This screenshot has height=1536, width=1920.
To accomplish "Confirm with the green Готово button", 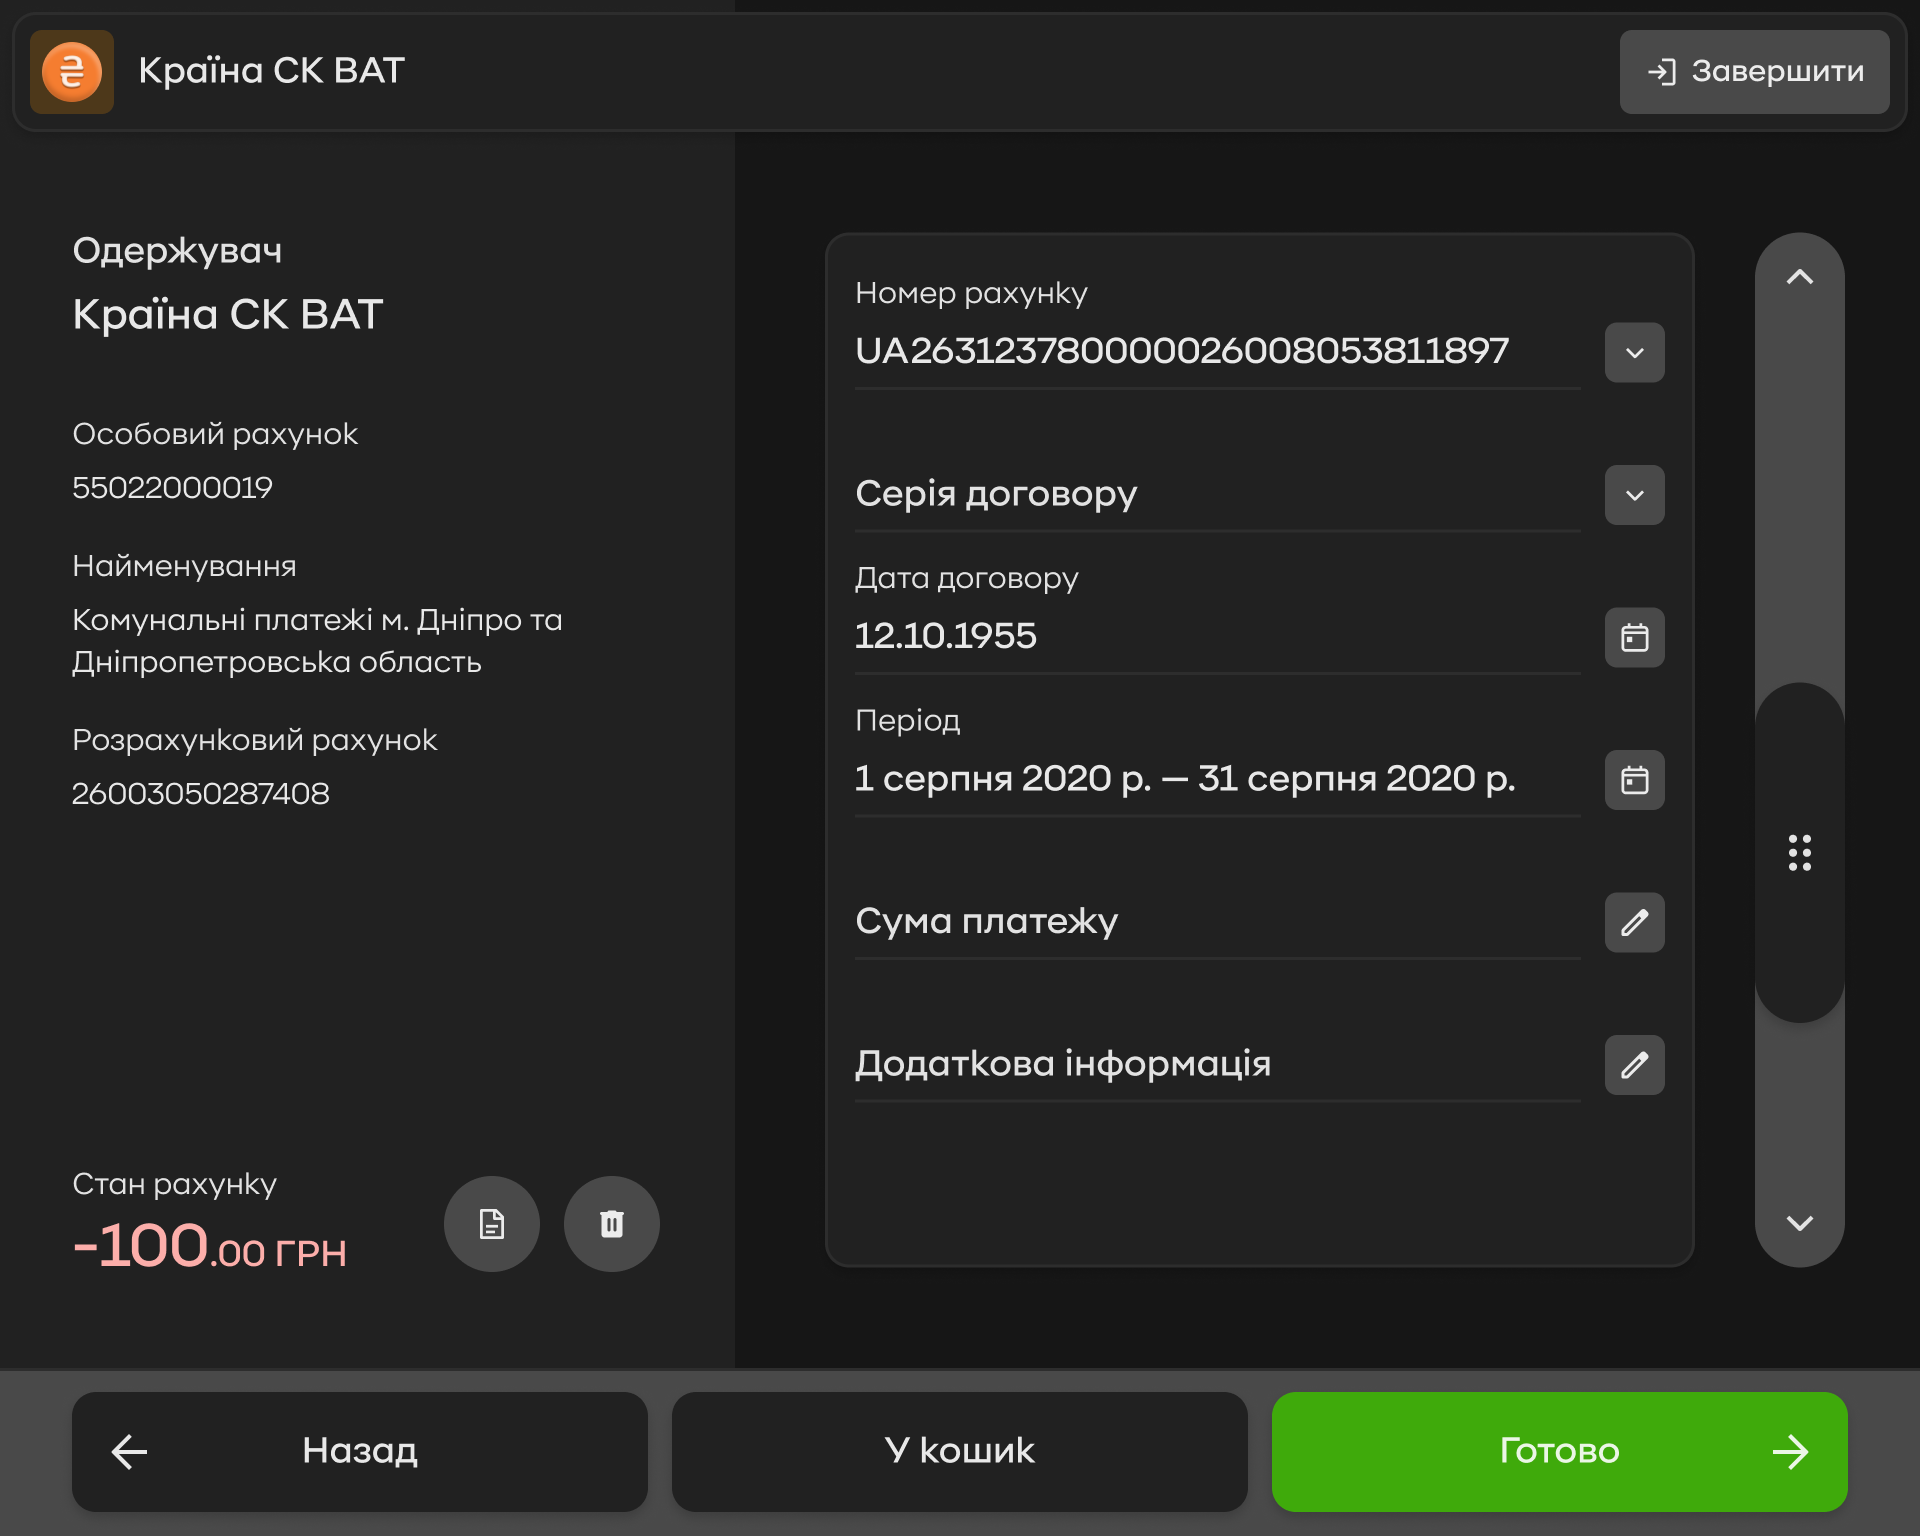I will point(1560,1452).
